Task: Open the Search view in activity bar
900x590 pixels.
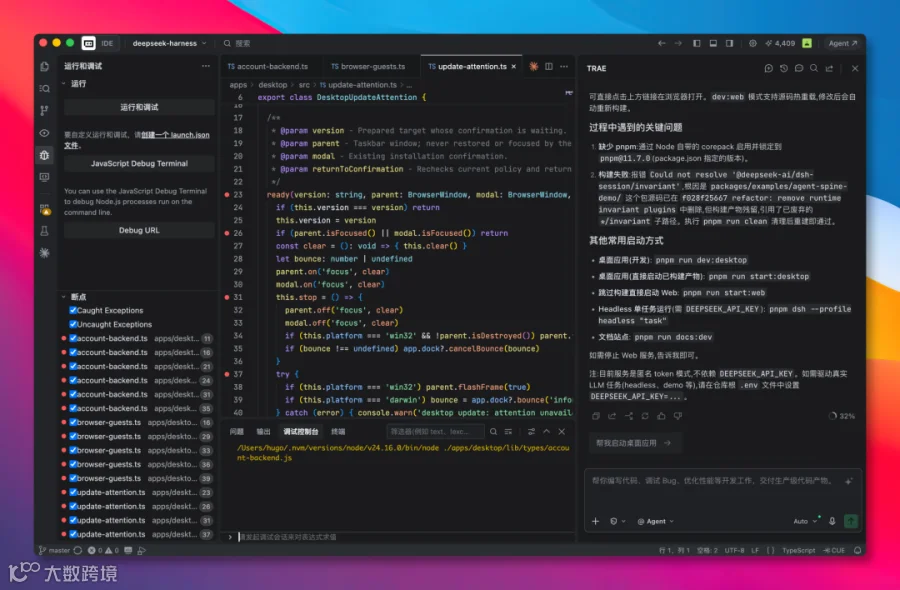Action: pyautogui.click(x=44, y=88)
